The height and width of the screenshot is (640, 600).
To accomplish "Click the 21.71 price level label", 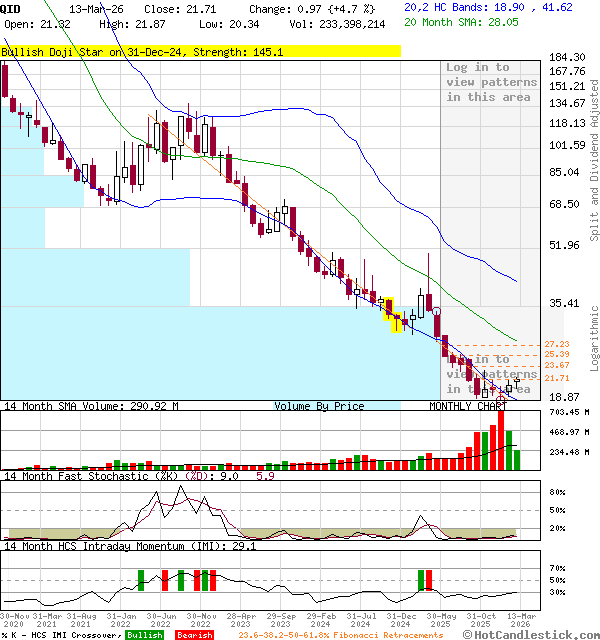I will pyautogui.click(x=557, y=379).
